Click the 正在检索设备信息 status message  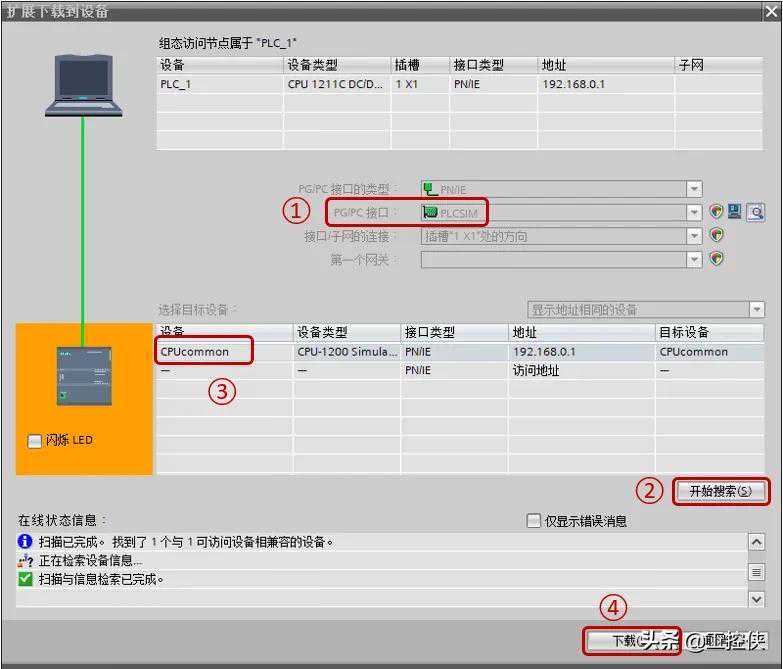(90, 561)
